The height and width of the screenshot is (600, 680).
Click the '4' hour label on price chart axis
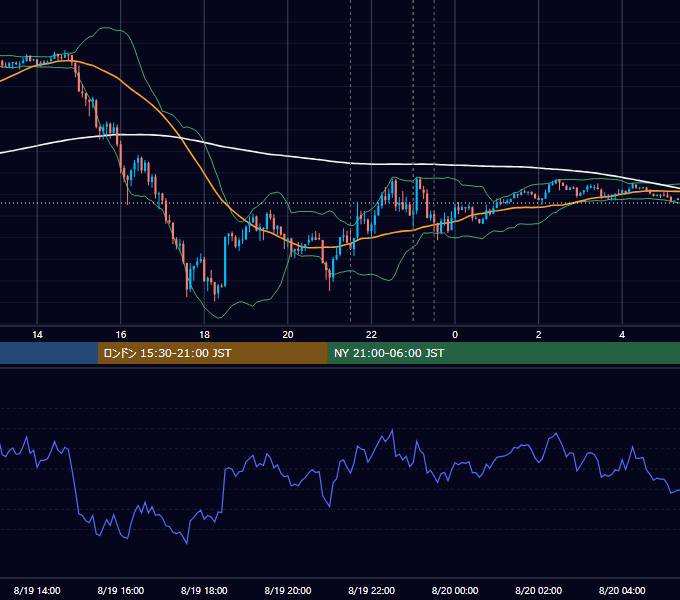tap(622, 335)
